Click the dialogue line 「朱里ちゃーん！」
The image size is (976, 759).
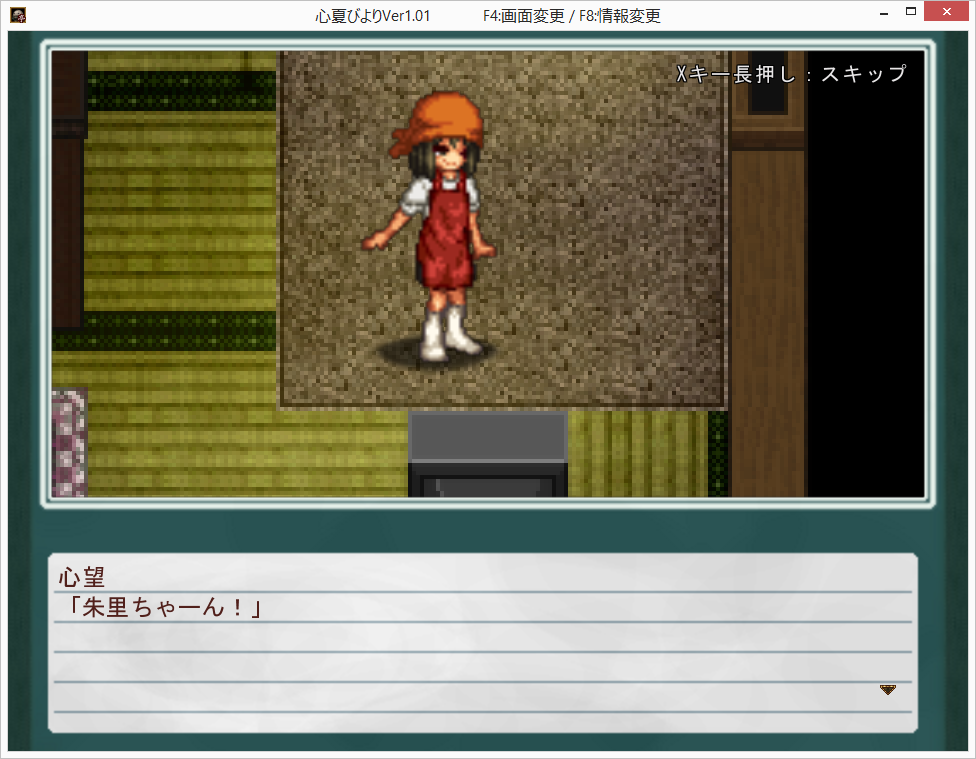(164, 607)
